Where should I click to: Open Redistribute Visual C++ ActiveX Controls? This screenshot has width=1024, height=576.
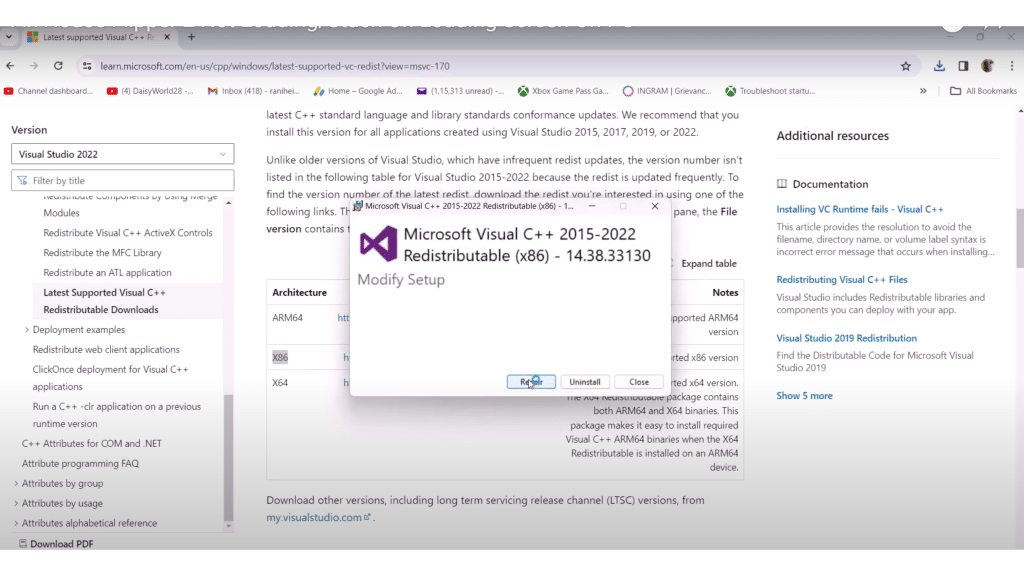[x=128, y=232]
